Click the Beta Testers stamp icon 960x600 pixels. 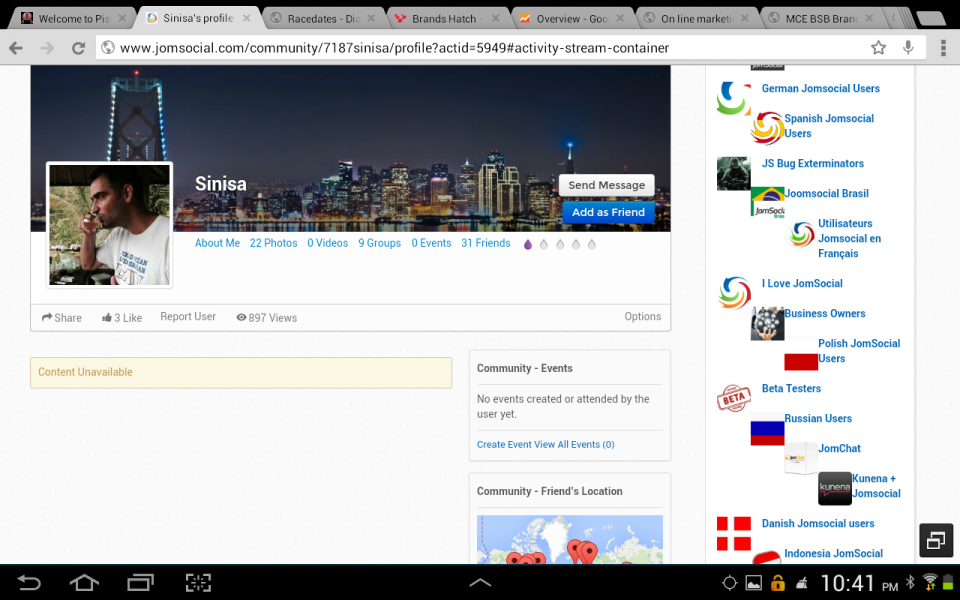click(733, 398)
